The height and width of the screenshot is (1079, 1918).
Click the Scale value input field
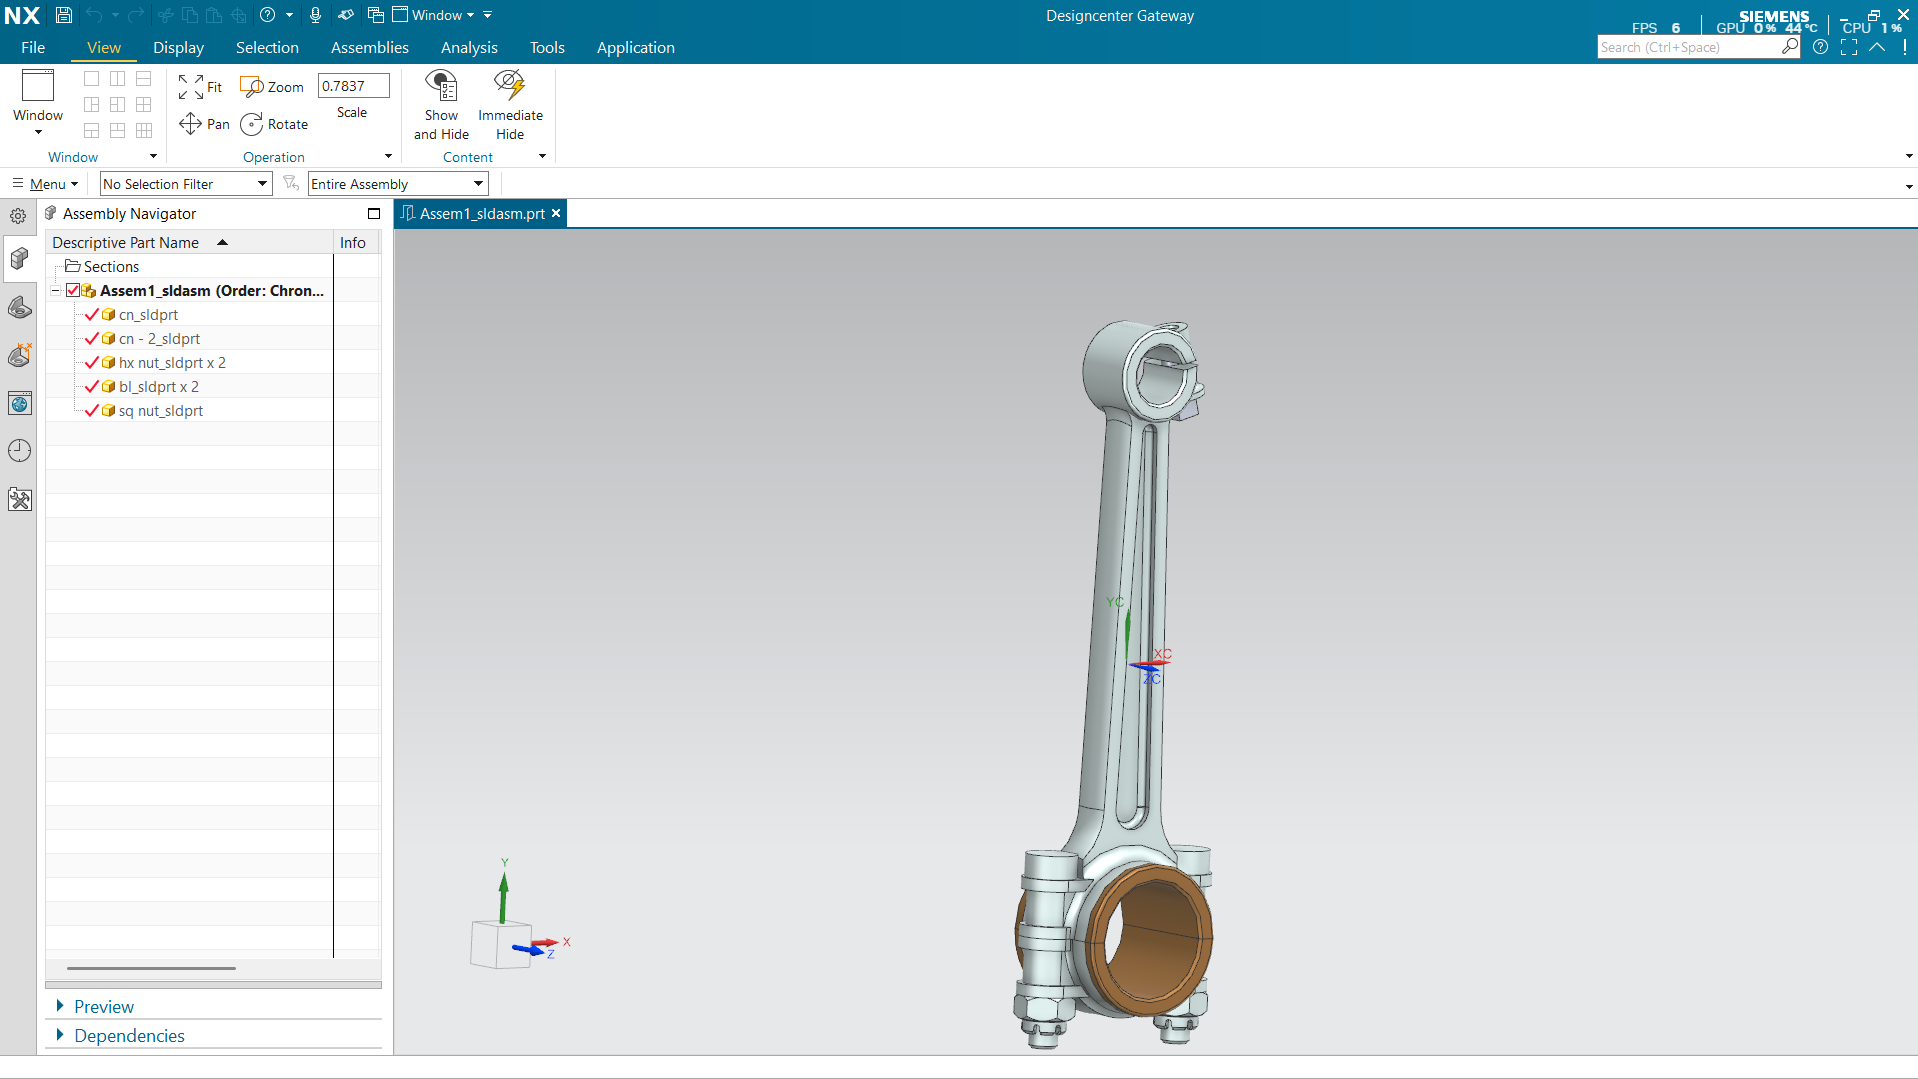(353, 86)
